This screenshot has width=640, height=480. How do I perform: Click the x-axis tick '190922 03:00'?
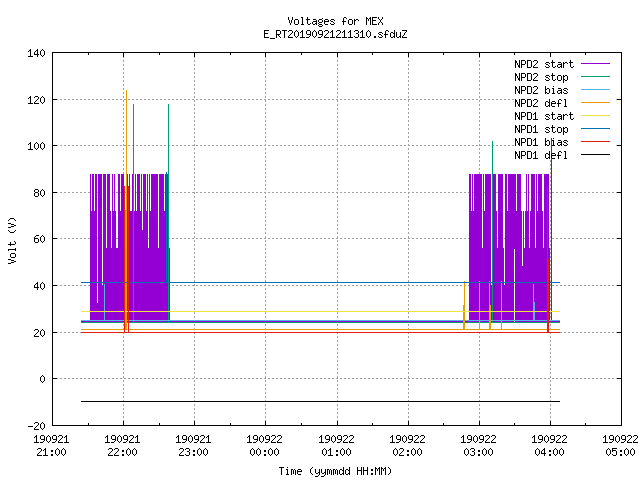pos(478,446)
